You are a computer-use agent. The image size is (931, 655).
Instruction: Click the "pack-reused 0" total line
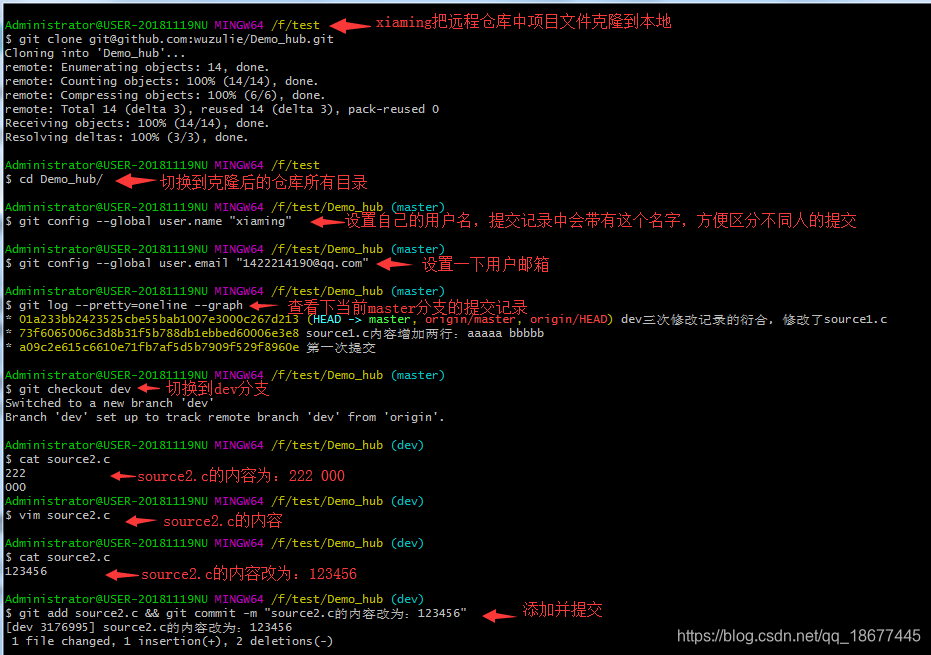pos(222,109)
